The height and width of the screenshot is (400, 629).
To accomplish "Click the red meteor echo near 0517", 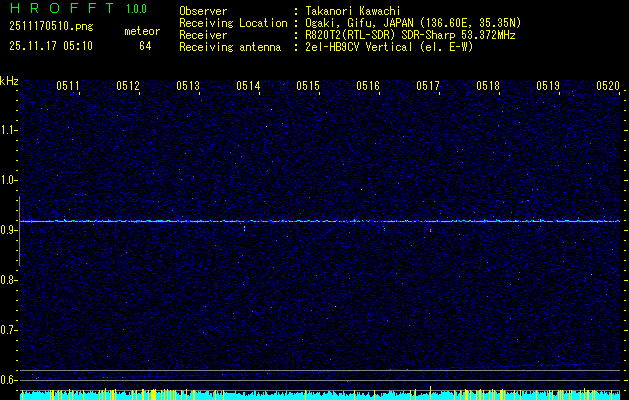I will [430, 231].
